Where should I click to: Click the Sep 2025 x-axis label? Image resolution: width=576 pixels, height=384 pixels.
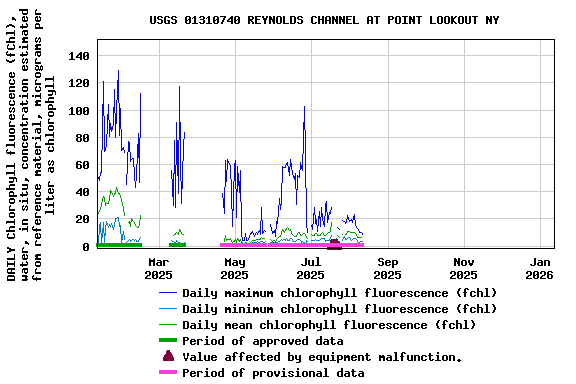tap(387, 269)
